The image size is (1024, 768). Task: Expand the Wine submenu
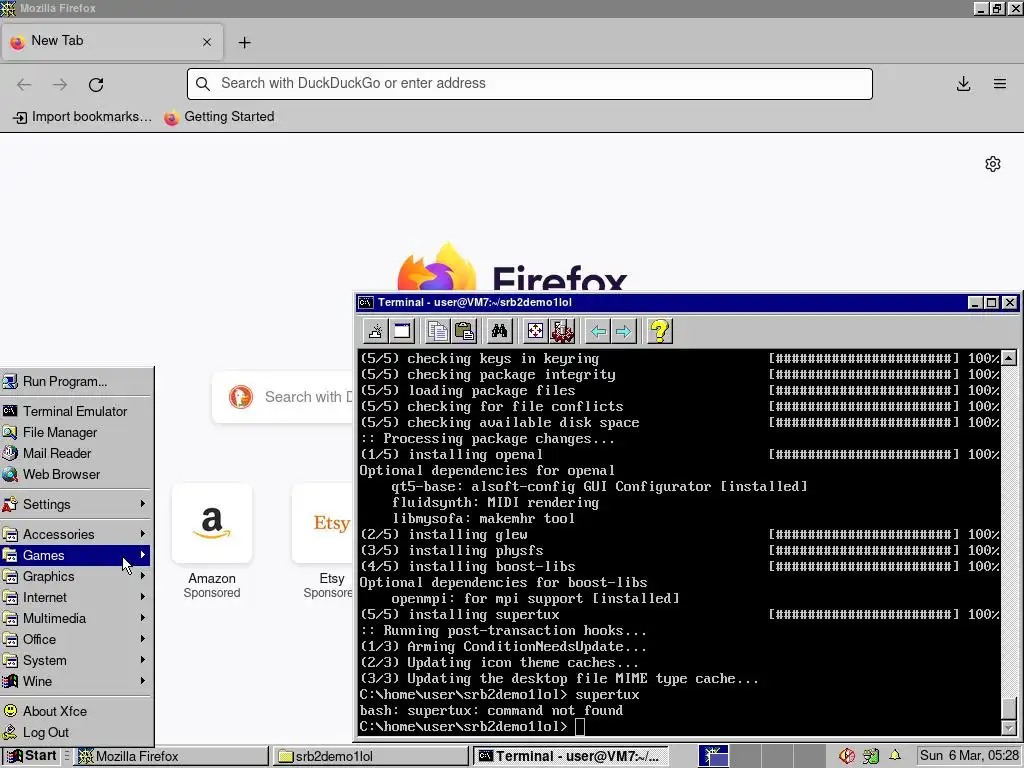76,681
